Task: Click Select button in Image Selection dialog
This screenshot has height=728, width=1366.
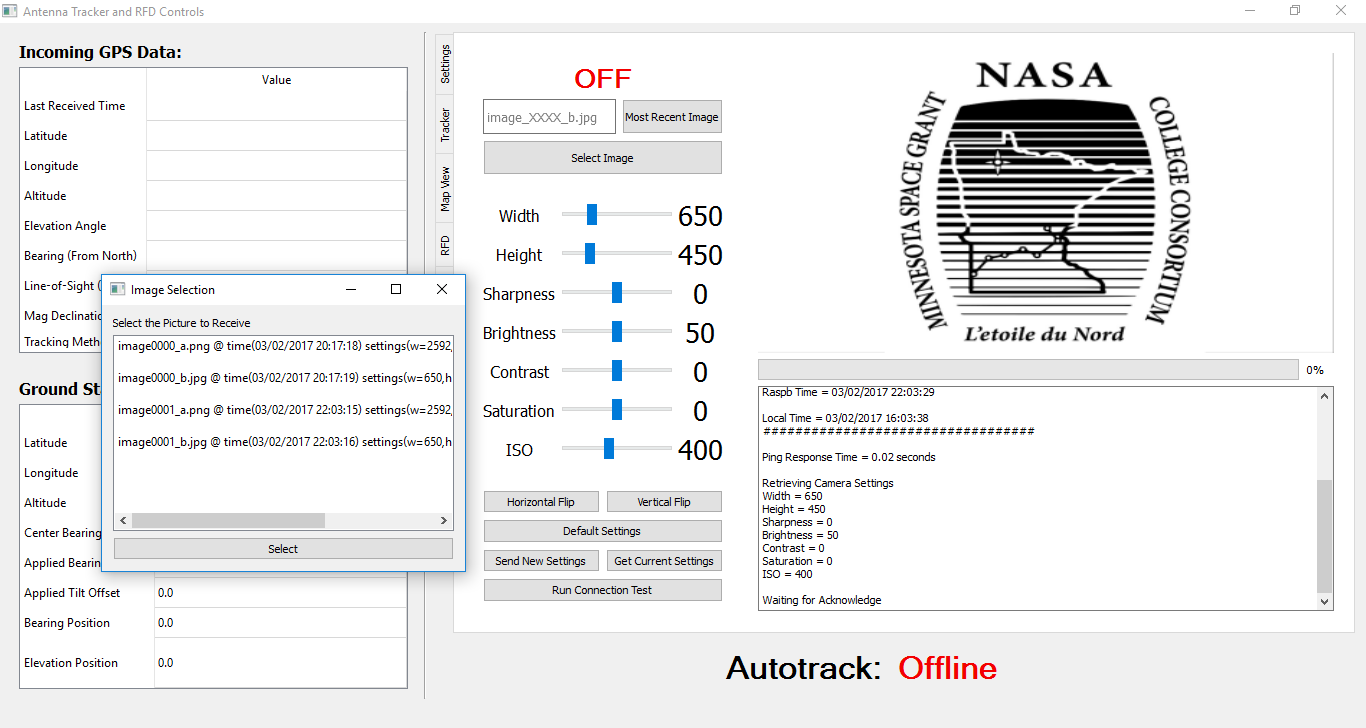Action: coord(283,549)
